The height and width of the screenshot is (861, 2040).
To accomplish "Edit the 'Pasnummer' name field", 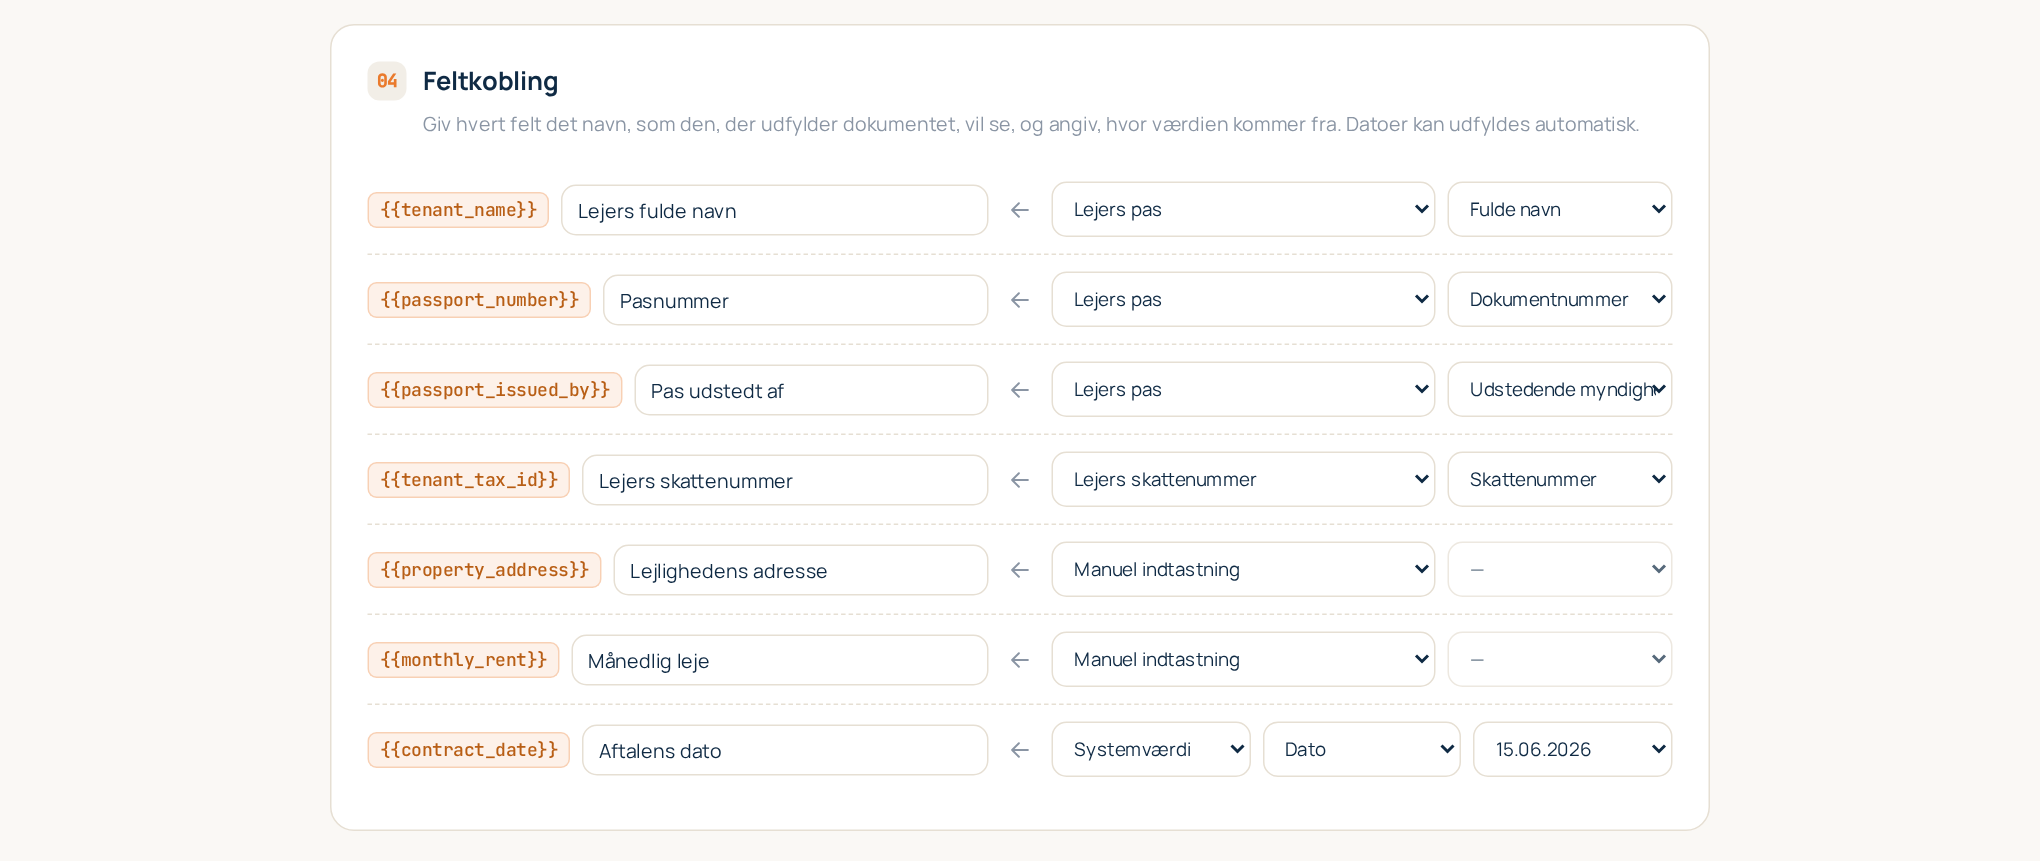I will click(x=796, y=300).
